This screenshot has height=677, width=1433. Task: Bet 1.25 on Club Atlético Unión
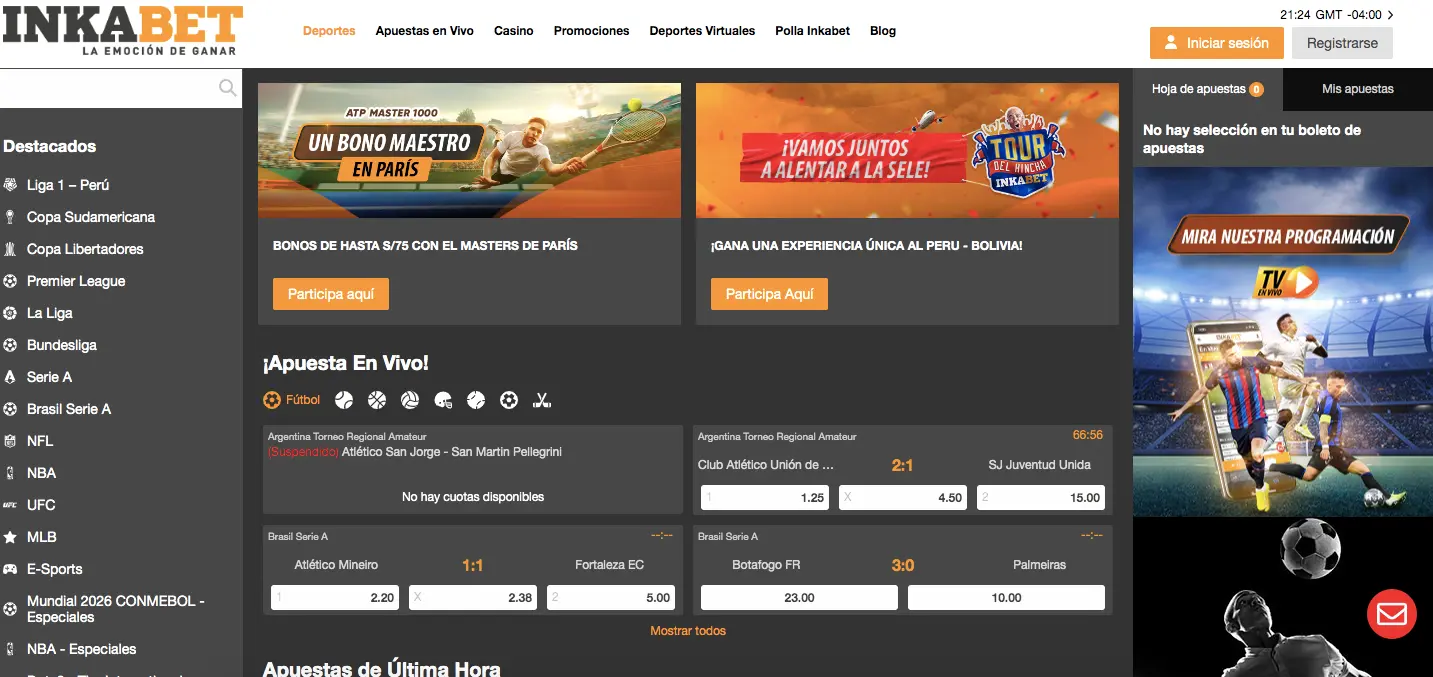[x=765, y=497]
